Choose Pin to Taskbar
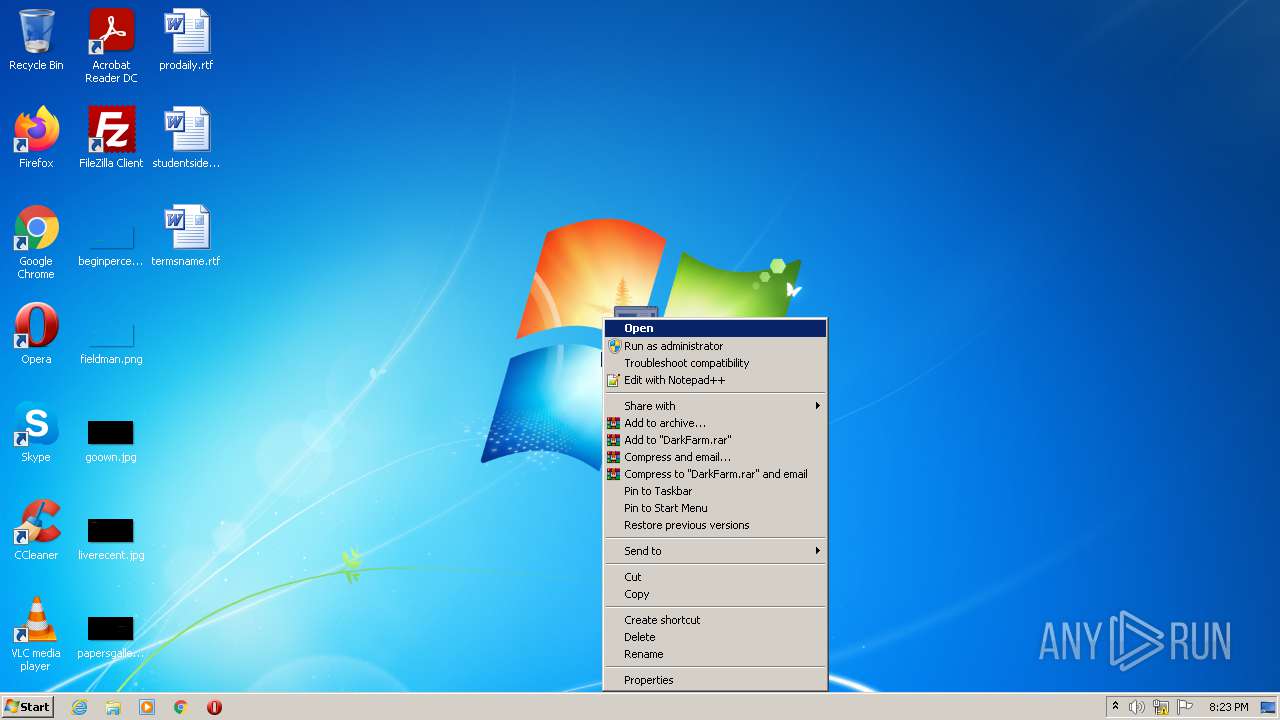1280x720 pixels. (716, 491)
